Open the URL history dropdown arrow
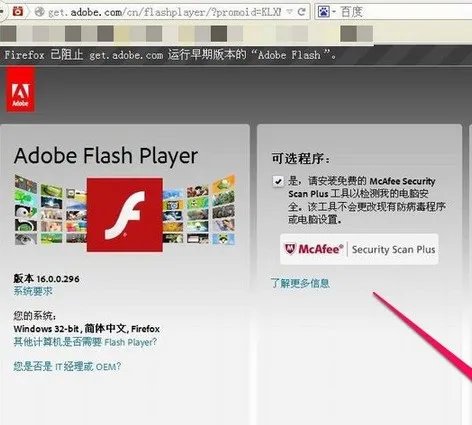The height and width of the screenshot is (425, 472). point(289,12)
